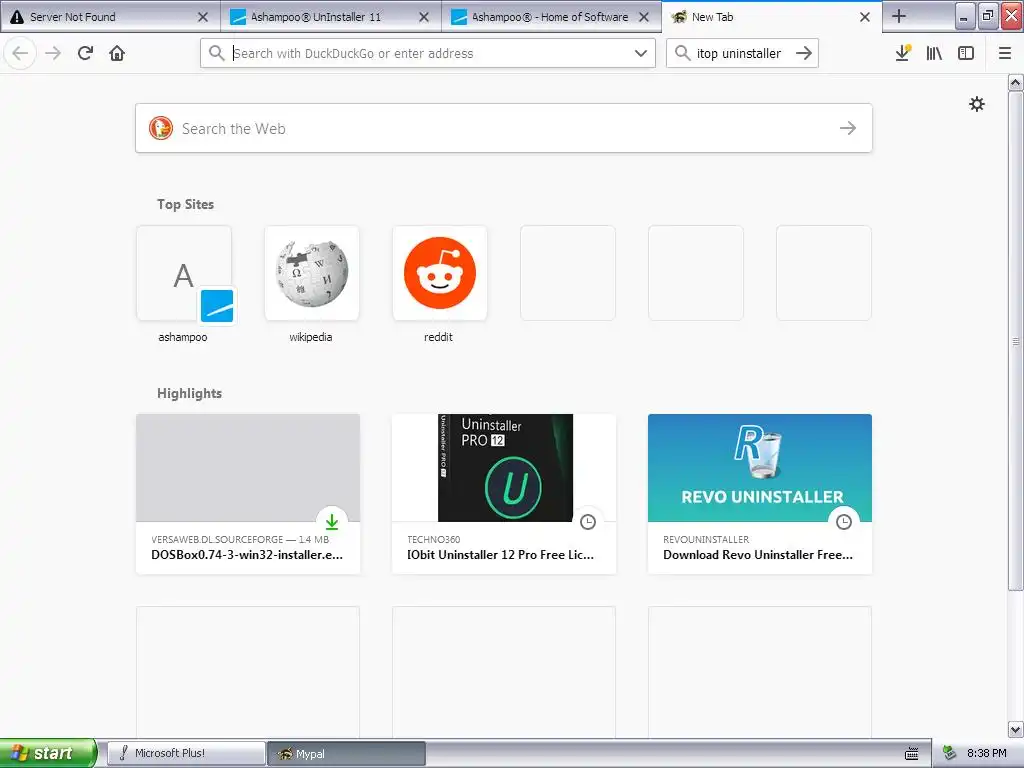Click the Mypal taskbar button

(347, 753)
